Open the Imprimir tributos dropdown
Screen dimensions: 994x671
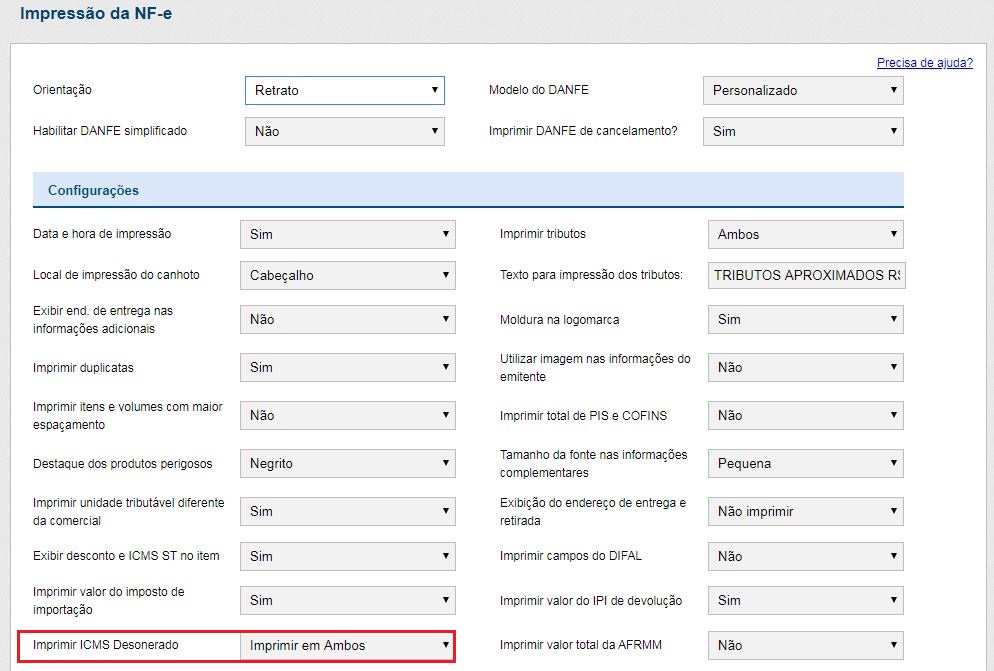pyautogui.click(x=805, y=234)
